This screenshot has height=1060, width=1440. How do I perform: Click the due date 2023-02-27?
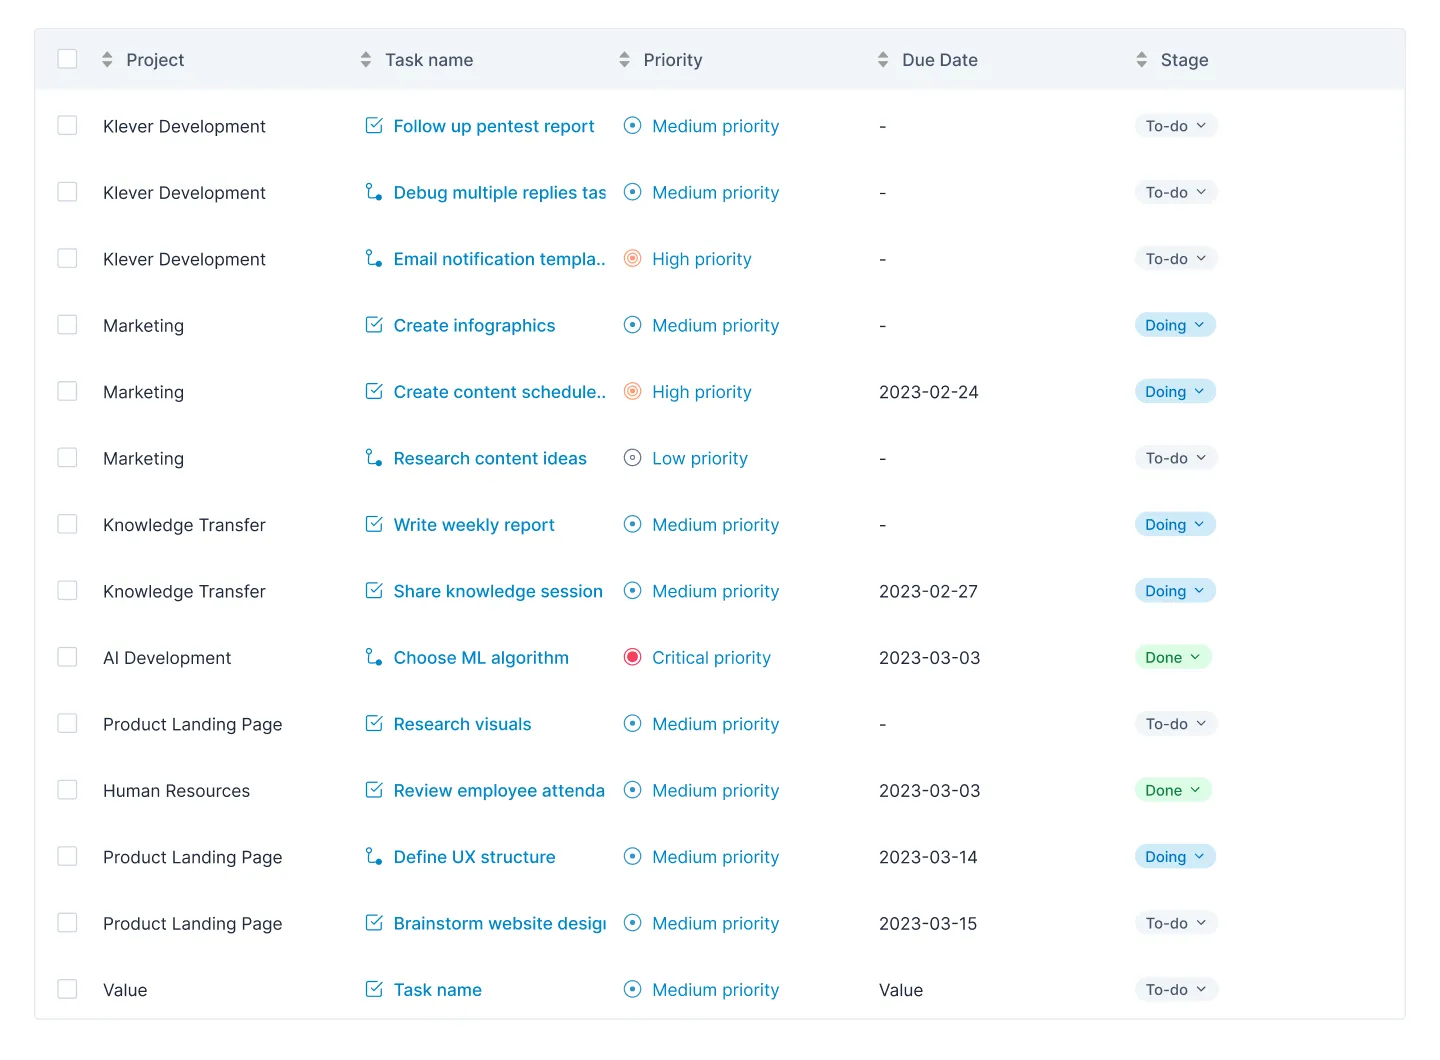click(x=929, y=591)
